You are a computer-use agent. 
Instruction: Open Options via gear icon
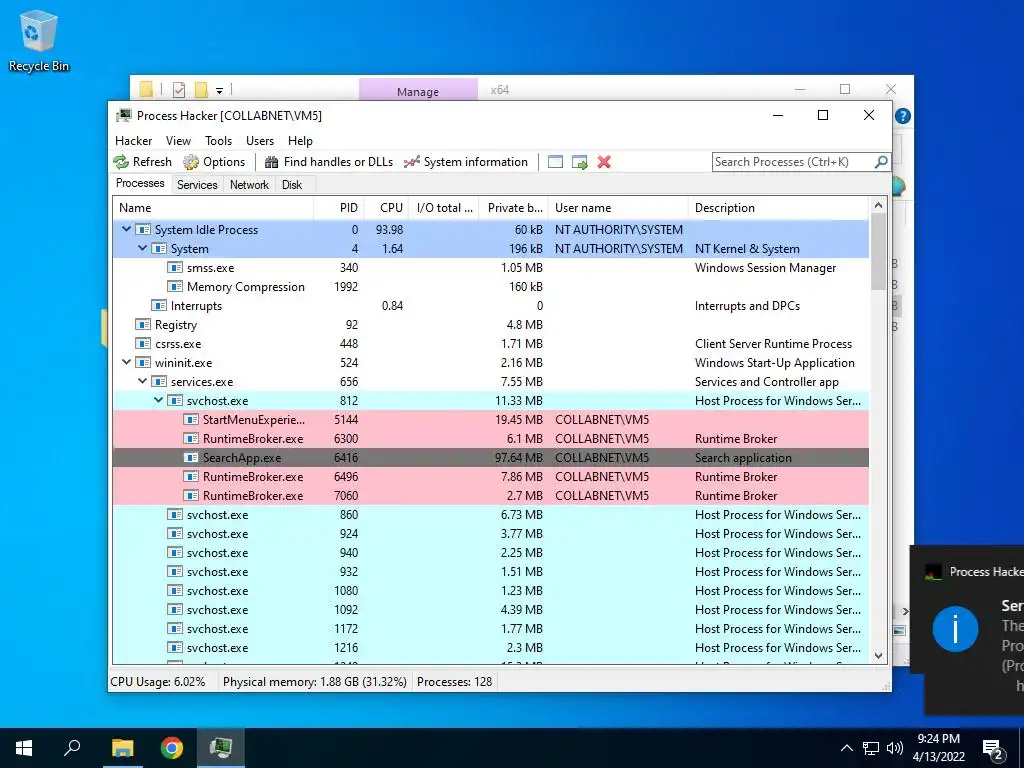pyautogui.click(x=191, y=162)
